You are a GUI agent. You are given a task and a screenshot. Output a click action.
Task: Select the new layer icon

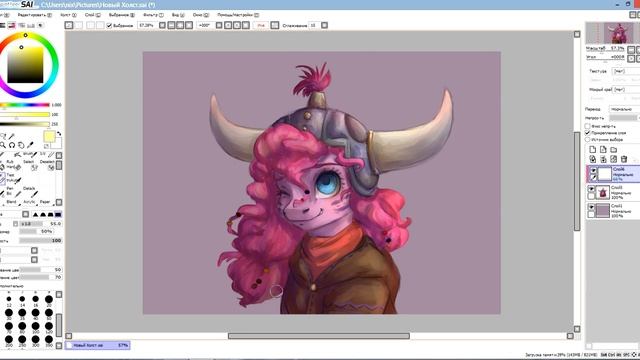pyautogui.click(x=593, y=150)
